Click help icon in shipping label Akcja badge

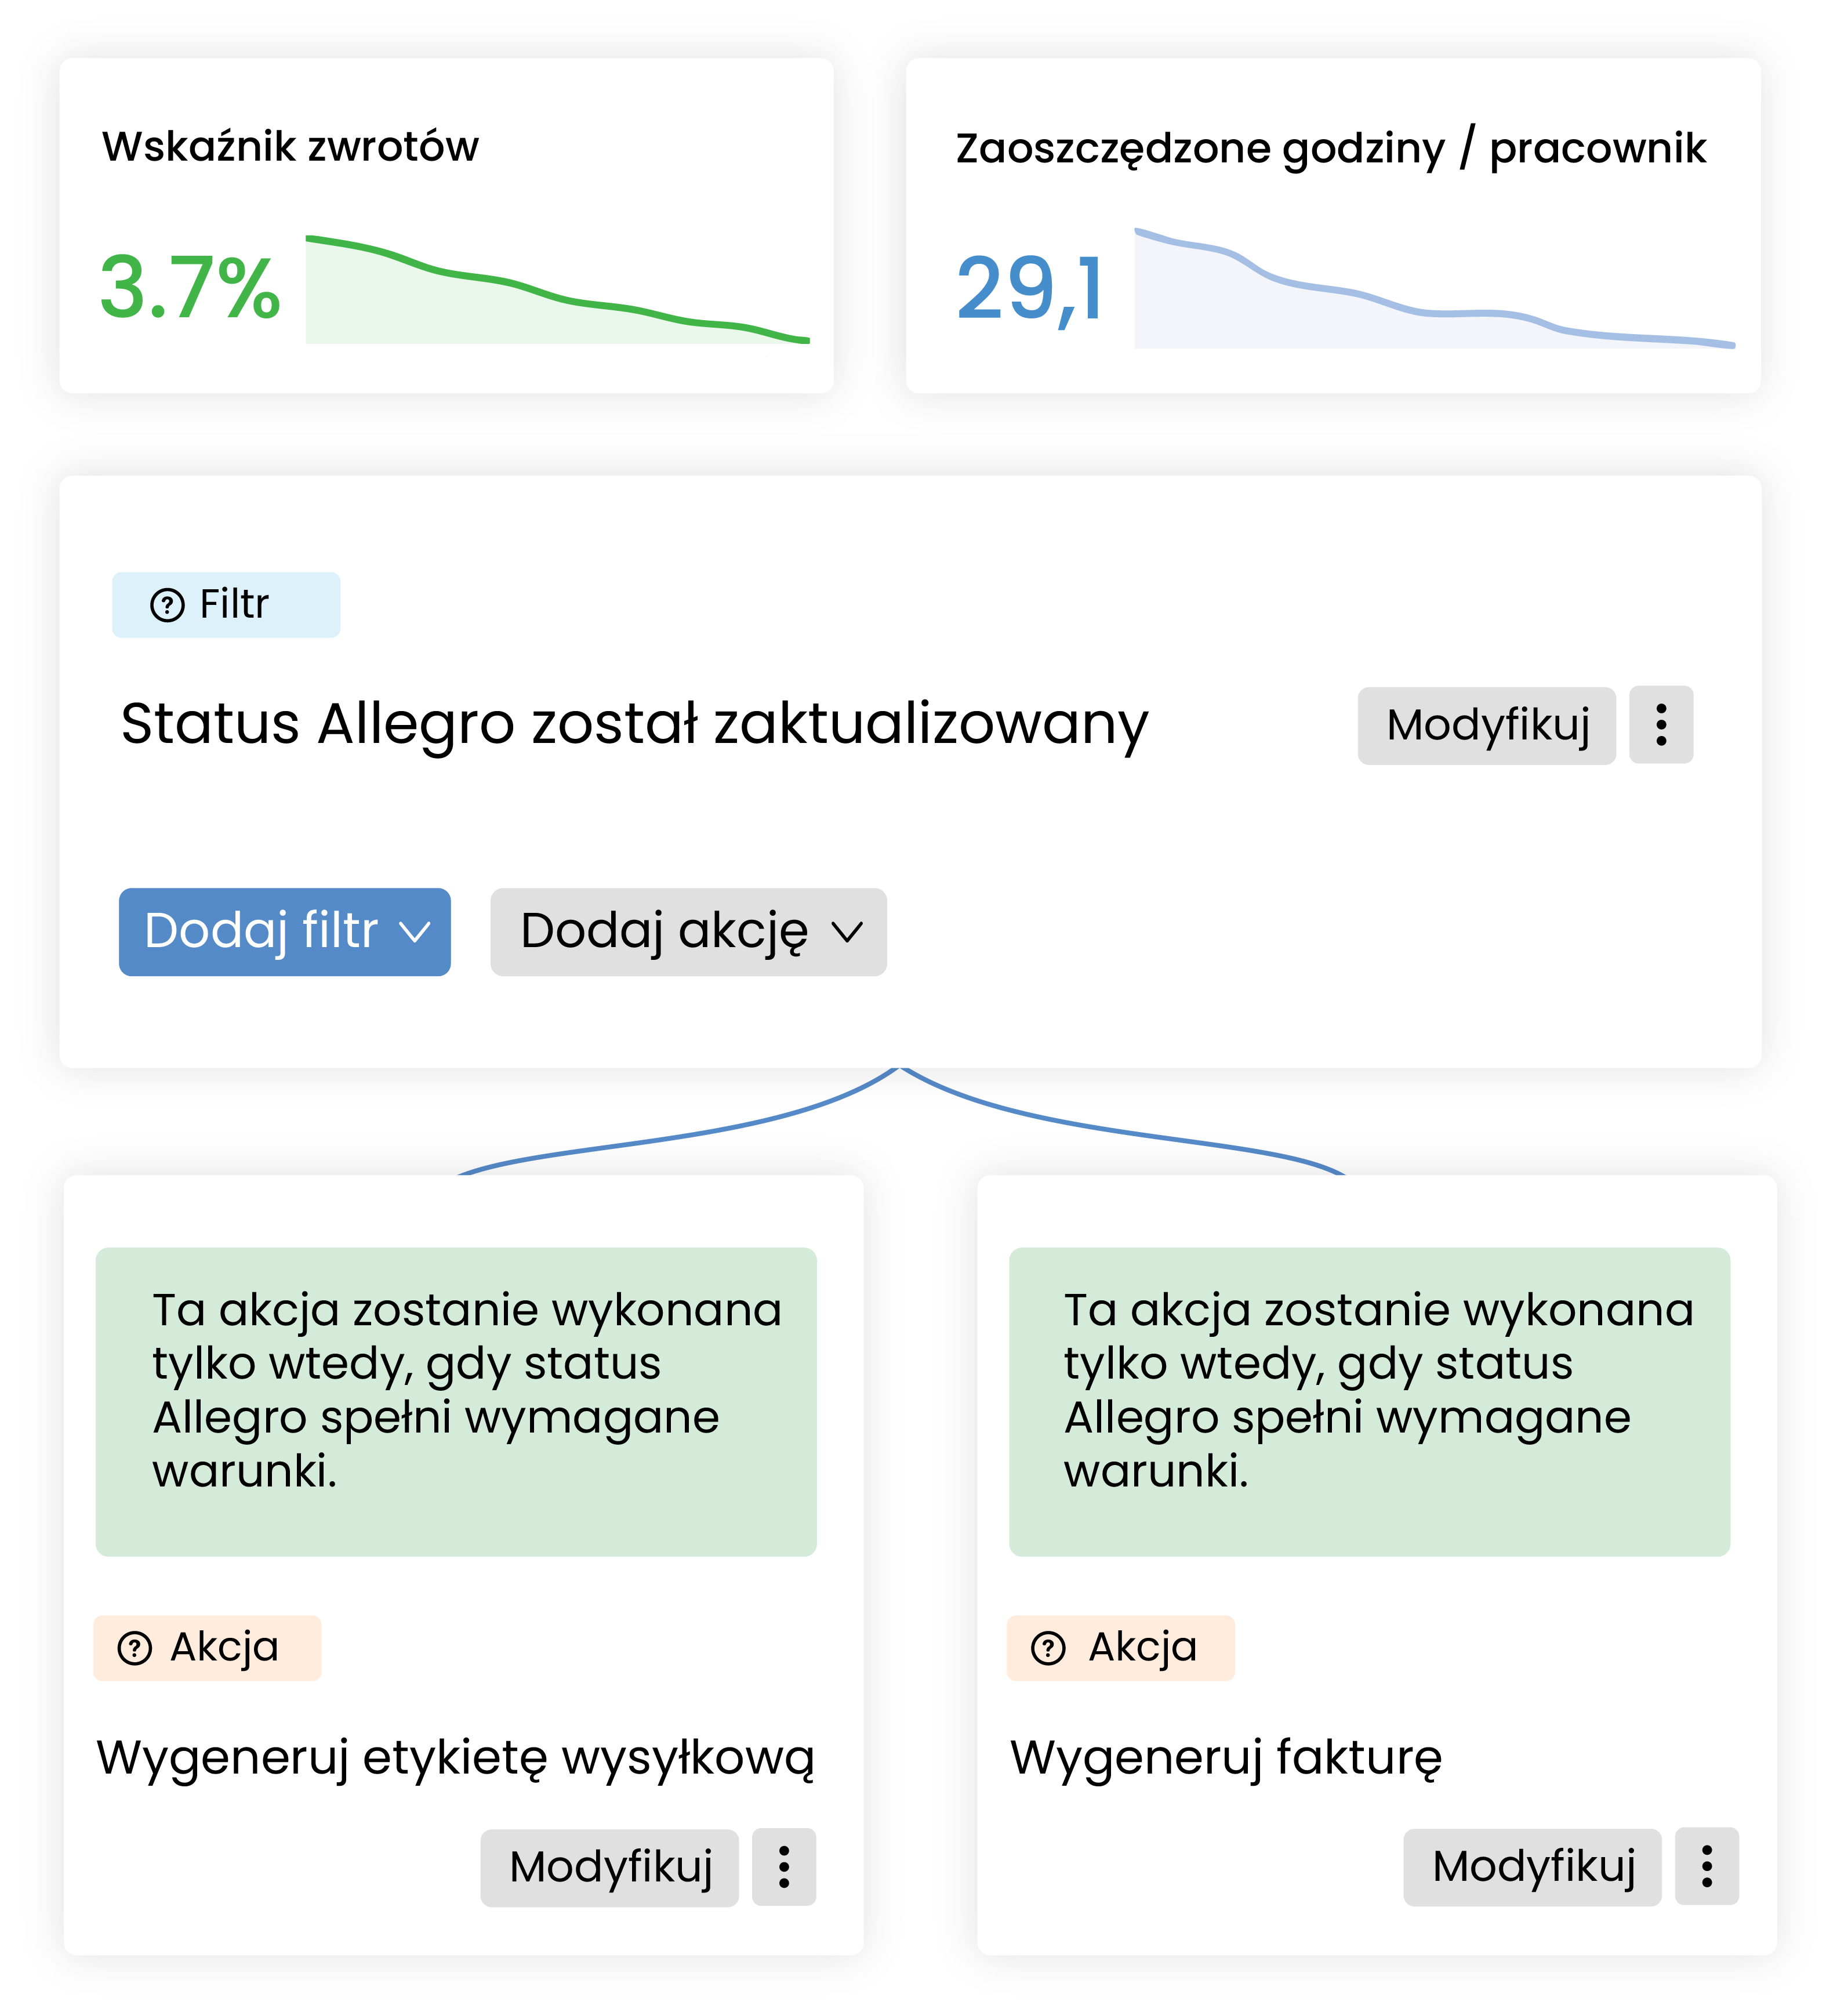[135, 1648]
